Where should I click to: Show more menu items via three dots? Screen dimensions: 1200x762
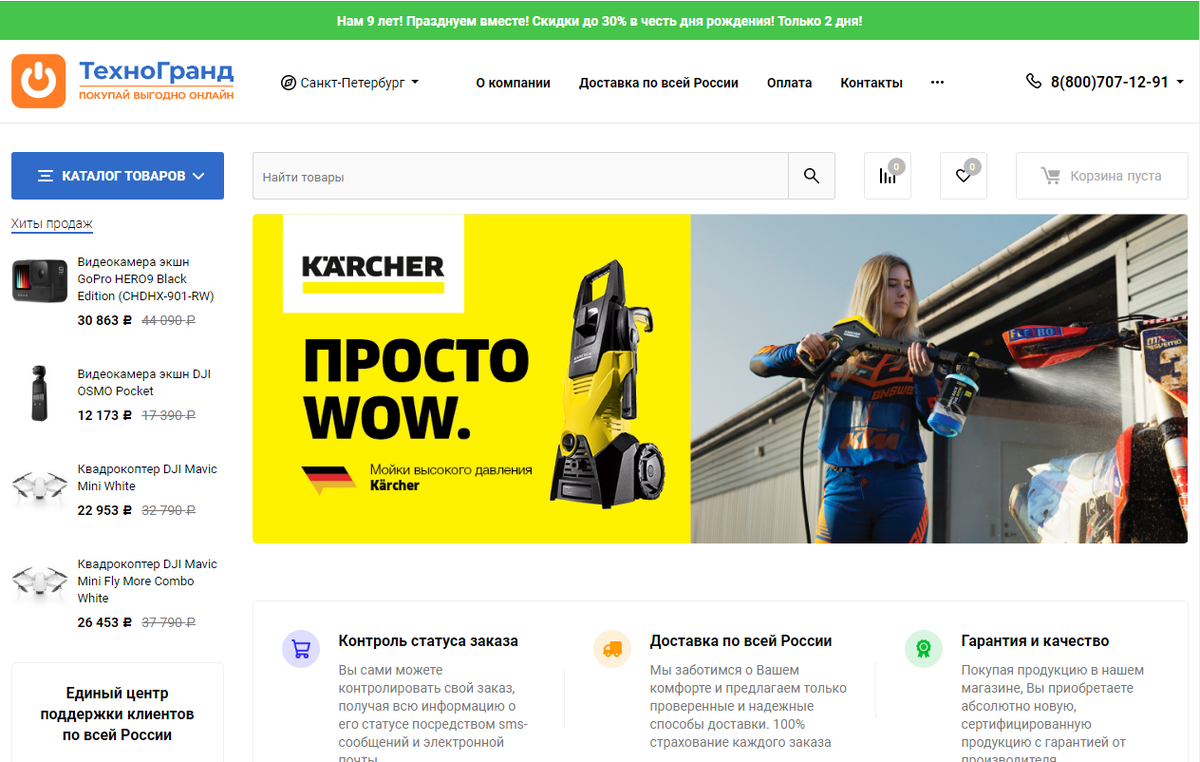click(x=937, y=83)
